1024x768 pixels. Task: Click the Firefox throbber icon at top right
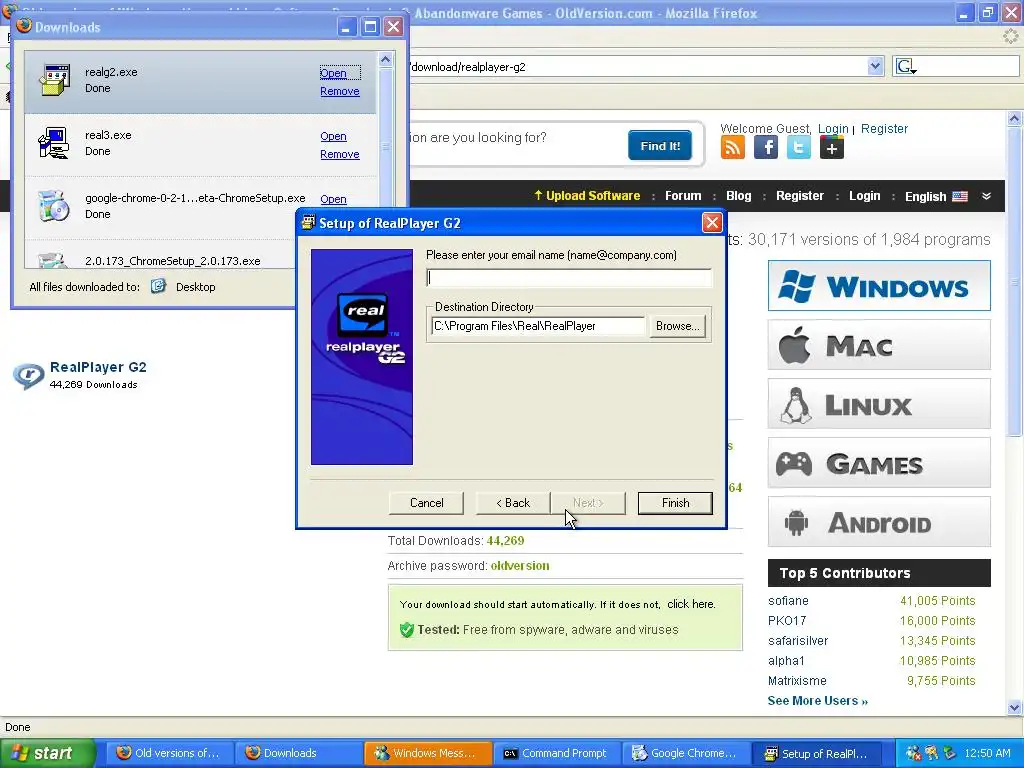[1010, 36]
